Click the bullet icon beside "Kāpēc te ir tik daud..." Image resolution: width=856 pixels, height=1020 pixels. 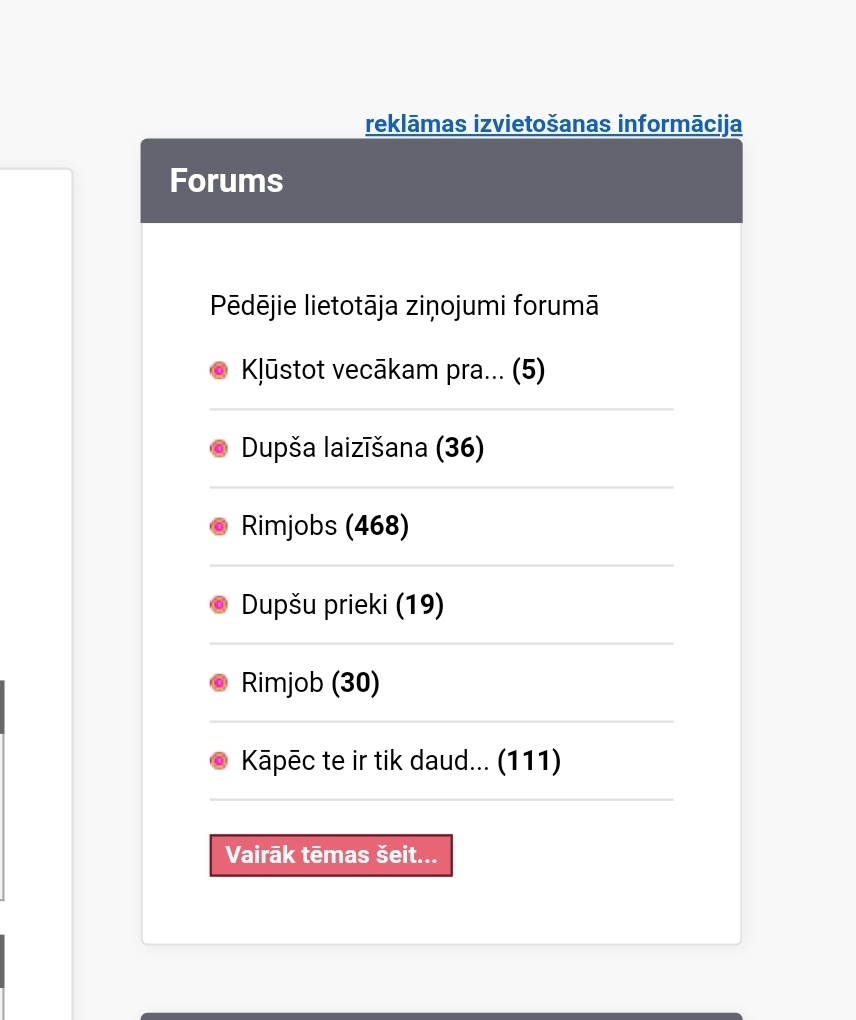click(218, 762)
